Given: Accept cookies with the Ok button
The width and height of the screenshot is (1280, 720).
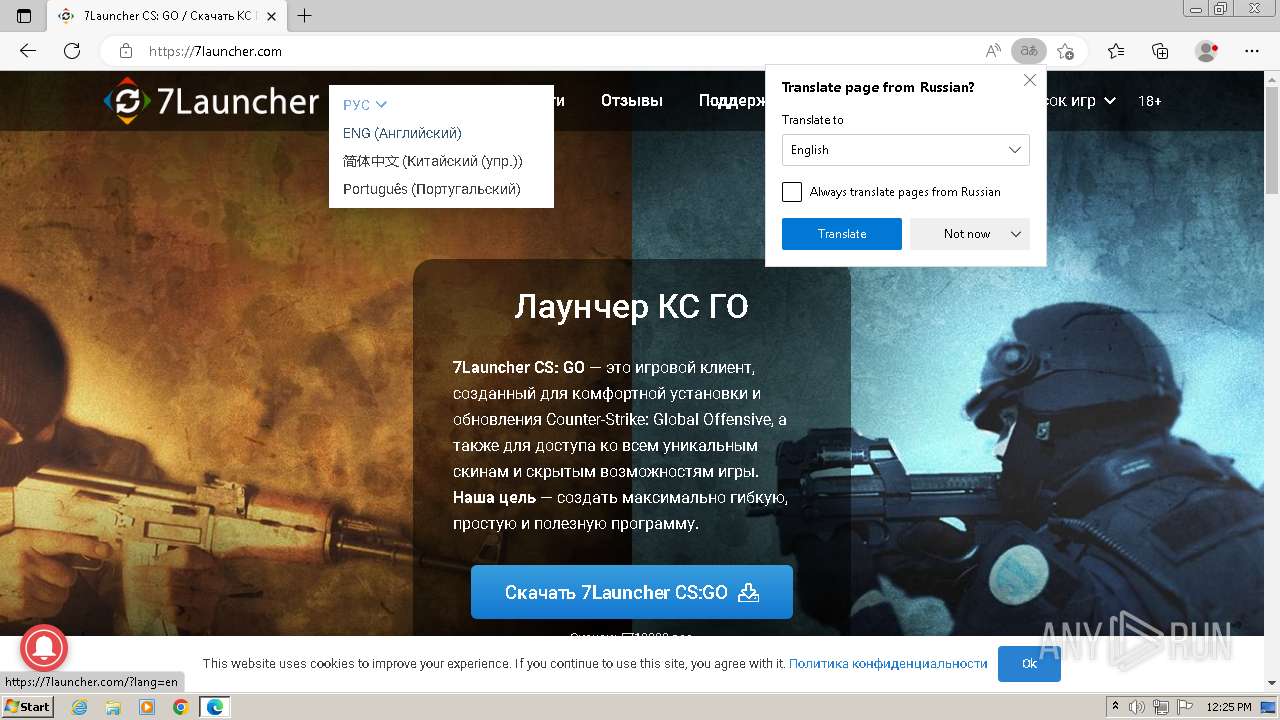Looking at the screenshot, I should click(1029, 664).
